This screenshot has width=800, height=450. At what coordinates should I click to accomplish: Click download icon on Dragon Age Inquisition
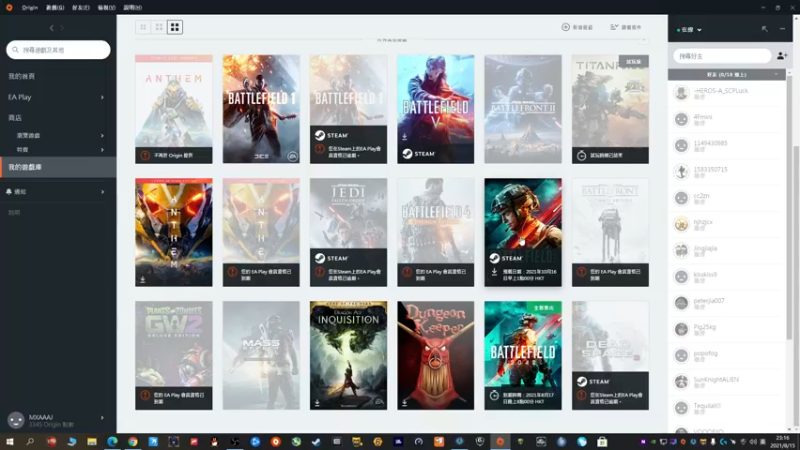tap(317, 403)
